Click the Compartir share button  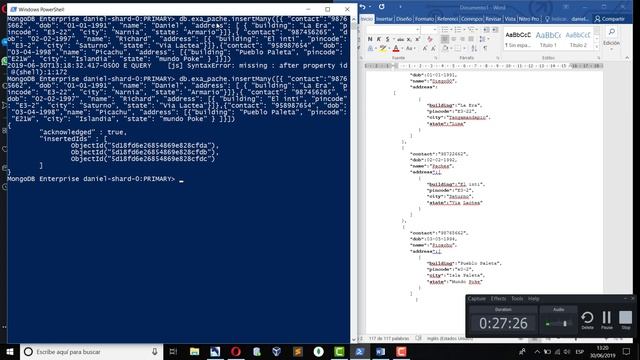tap(609, 19)
